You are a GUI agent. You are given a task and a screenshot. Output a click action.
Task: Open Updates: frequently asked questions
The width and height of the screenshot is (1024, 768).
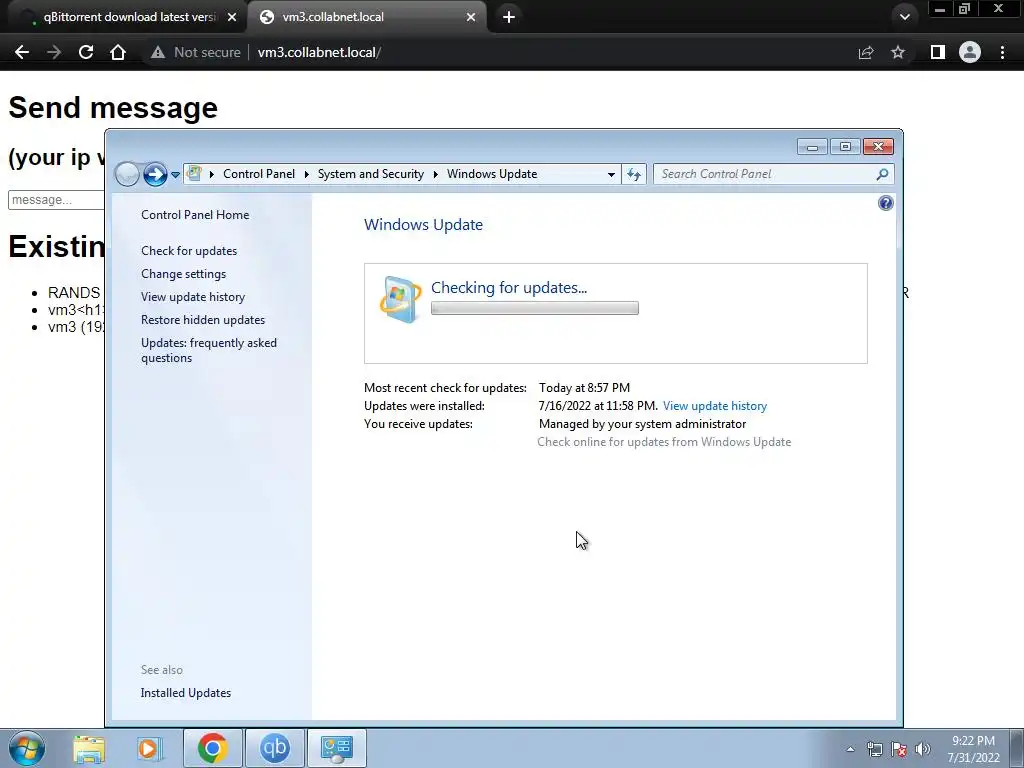(x=209, y=350)
